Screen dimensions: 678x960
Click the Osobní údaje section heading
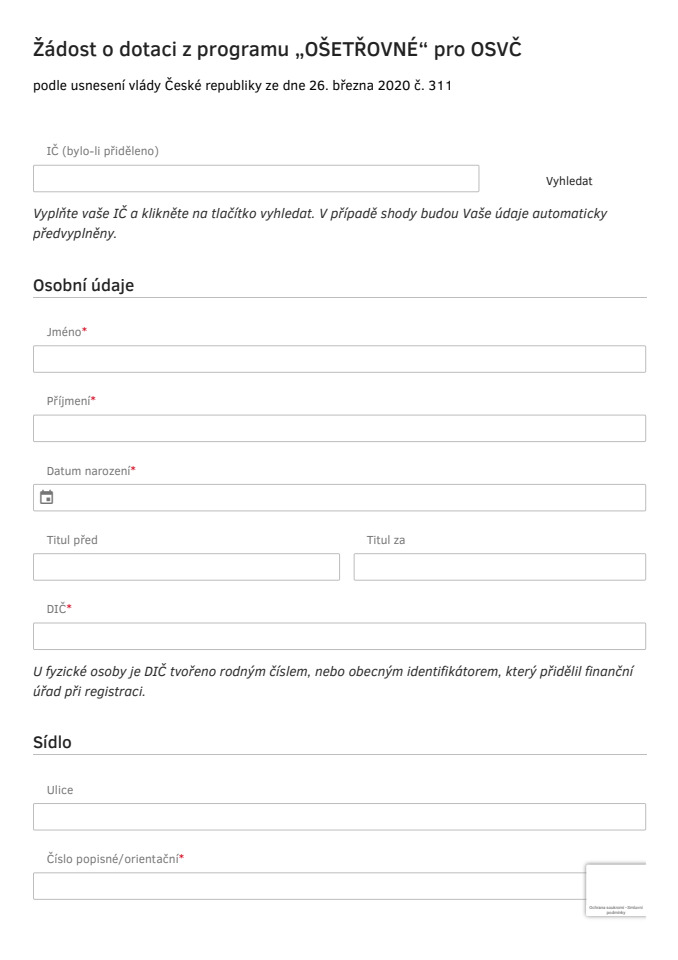tap(84, 285)
